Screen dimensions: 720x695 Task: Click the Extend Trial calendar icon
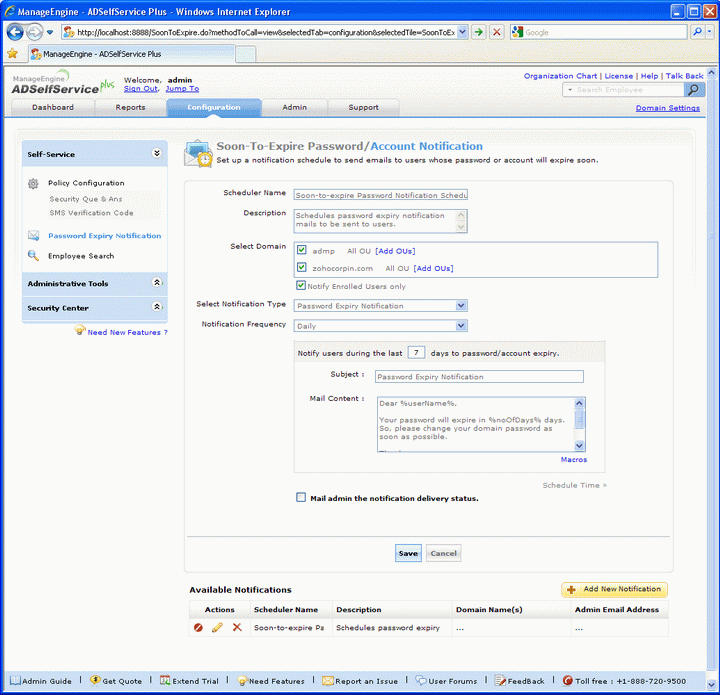165,680
